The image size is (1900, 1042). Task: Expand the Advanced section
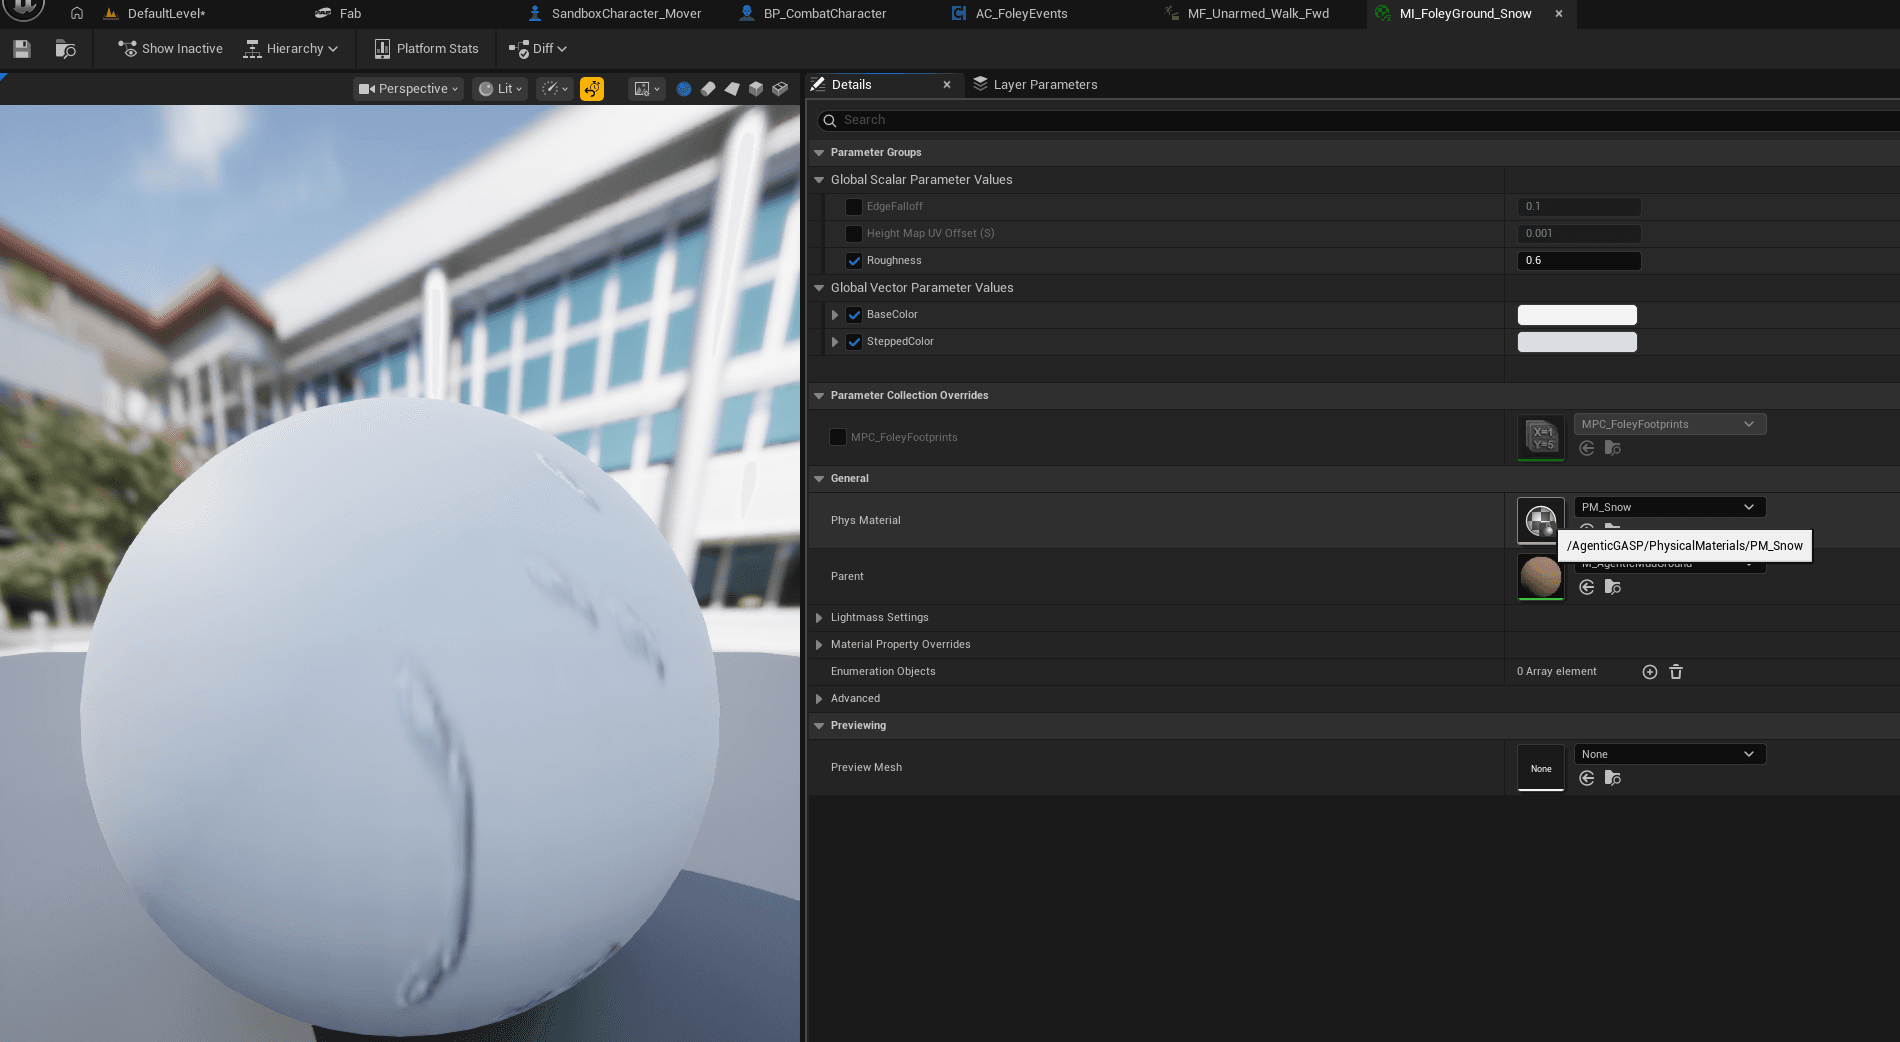pyautogui.click(x=819, y=699)
